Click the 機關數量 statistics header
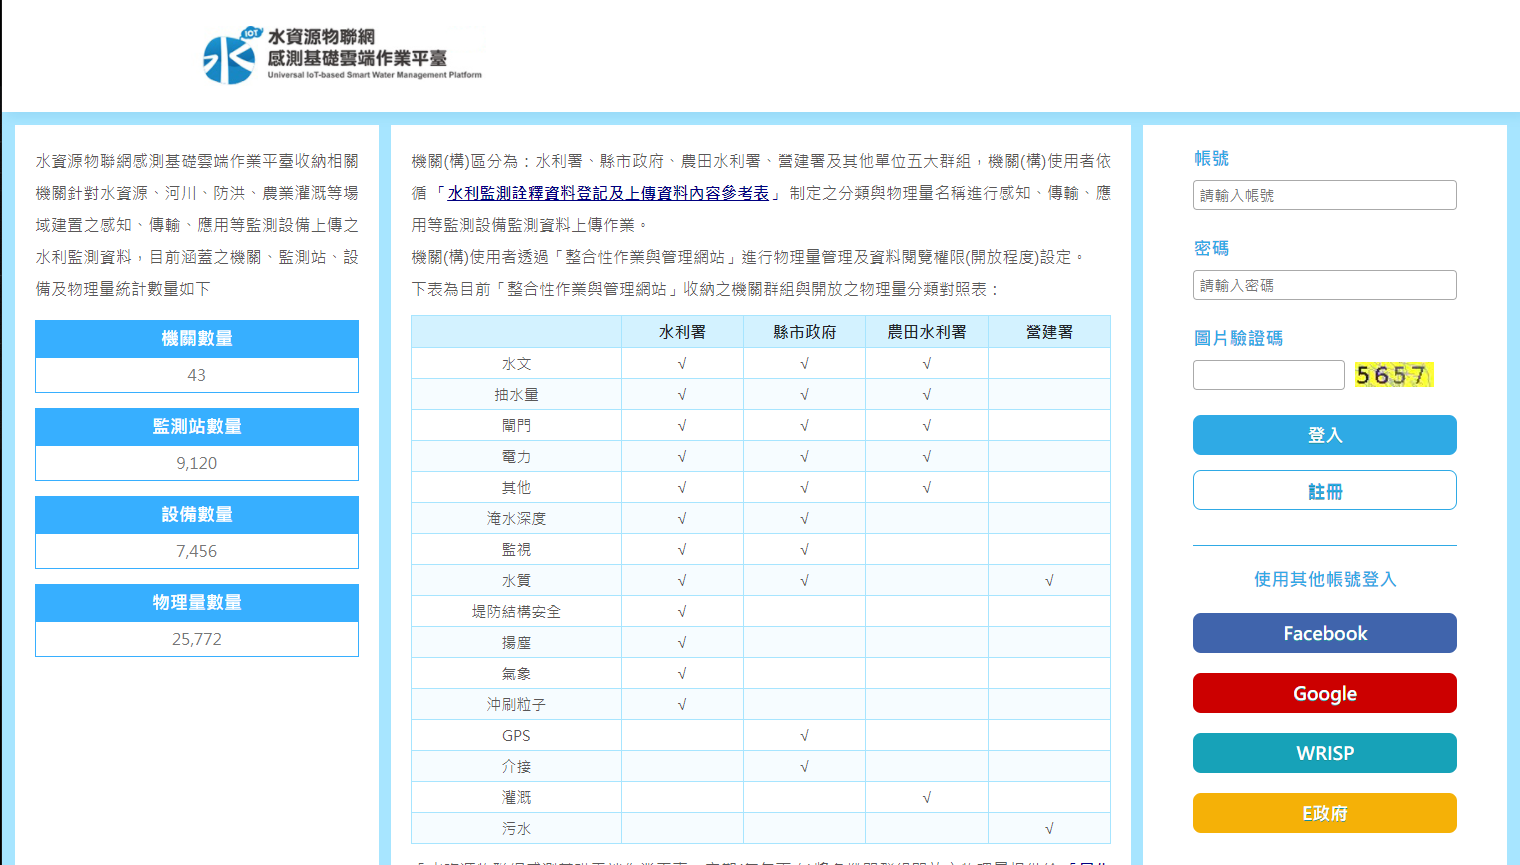 196,338
